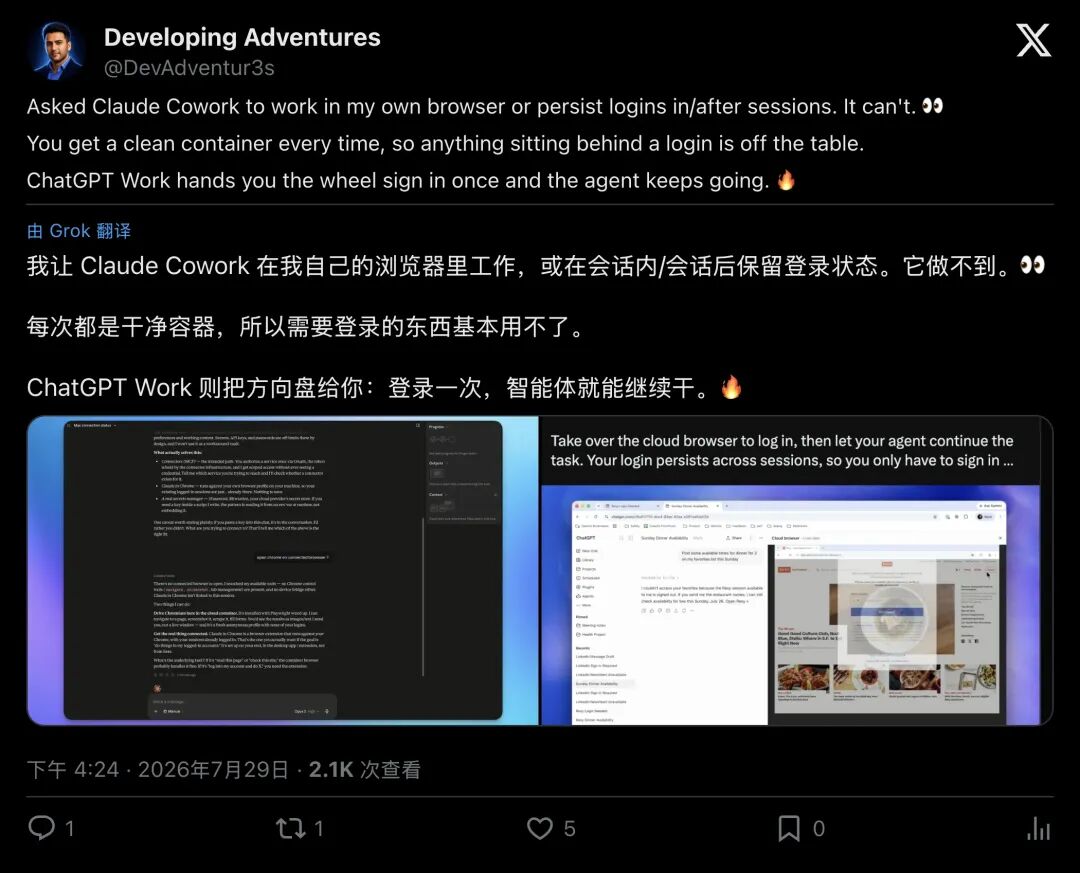This screenshot has height=873, width=1080.
Task: Open the @DevAdventur3s handle link
Action: click(x=189, y=68)
